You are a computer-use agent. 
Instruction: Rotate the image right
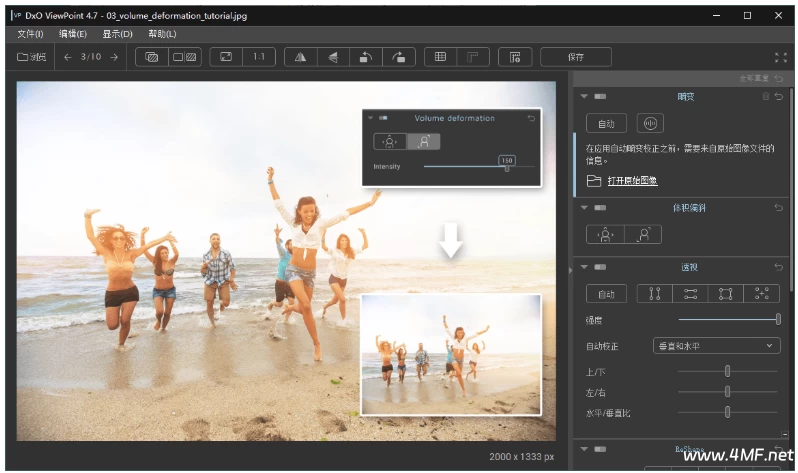coord(399,57)
